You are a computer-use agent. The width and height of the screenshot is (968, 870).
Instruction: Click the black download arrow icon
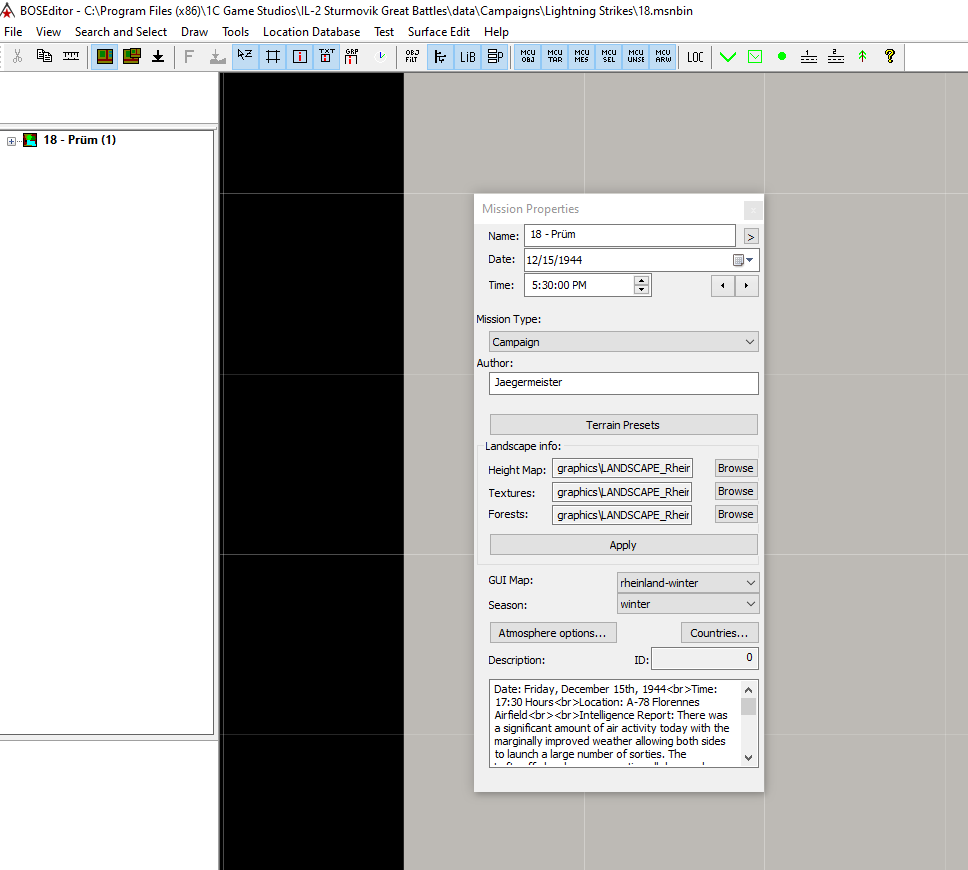158,57
